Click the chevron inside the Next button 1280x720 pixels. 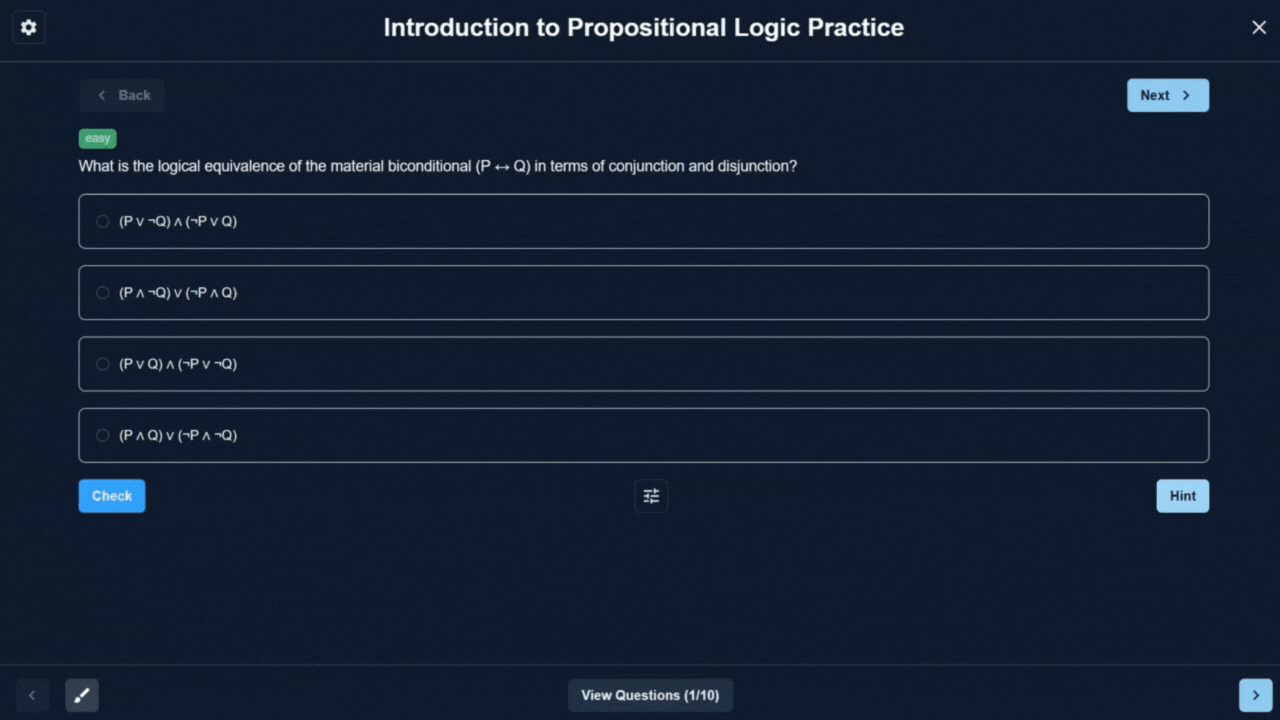point(1186,96)
